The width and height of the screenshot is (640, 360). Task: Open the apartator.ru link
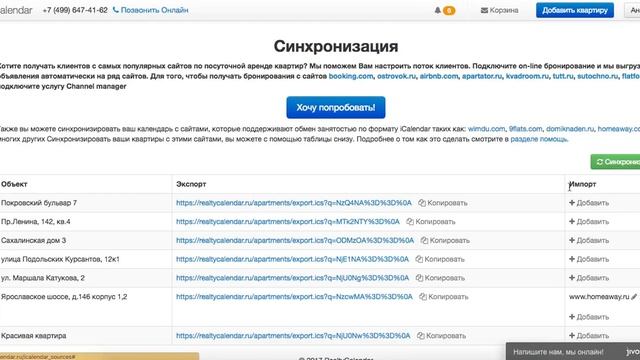482,76
